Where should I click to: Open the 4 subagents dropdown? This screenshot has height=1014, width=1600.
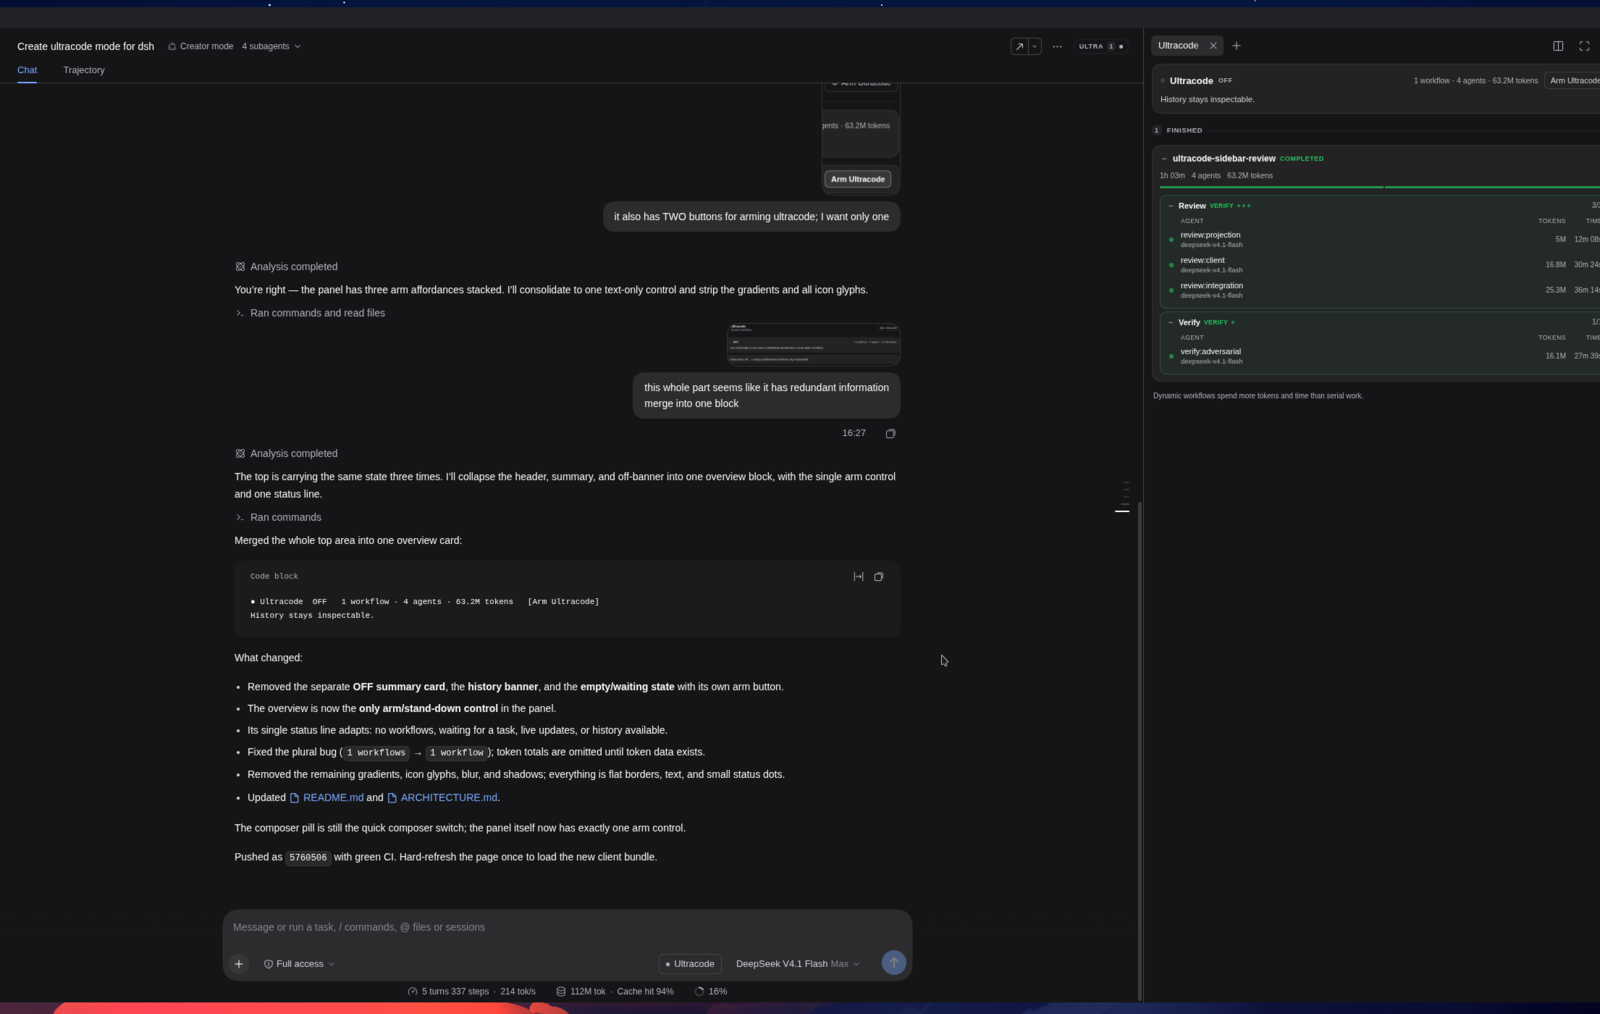coord(271,46)
